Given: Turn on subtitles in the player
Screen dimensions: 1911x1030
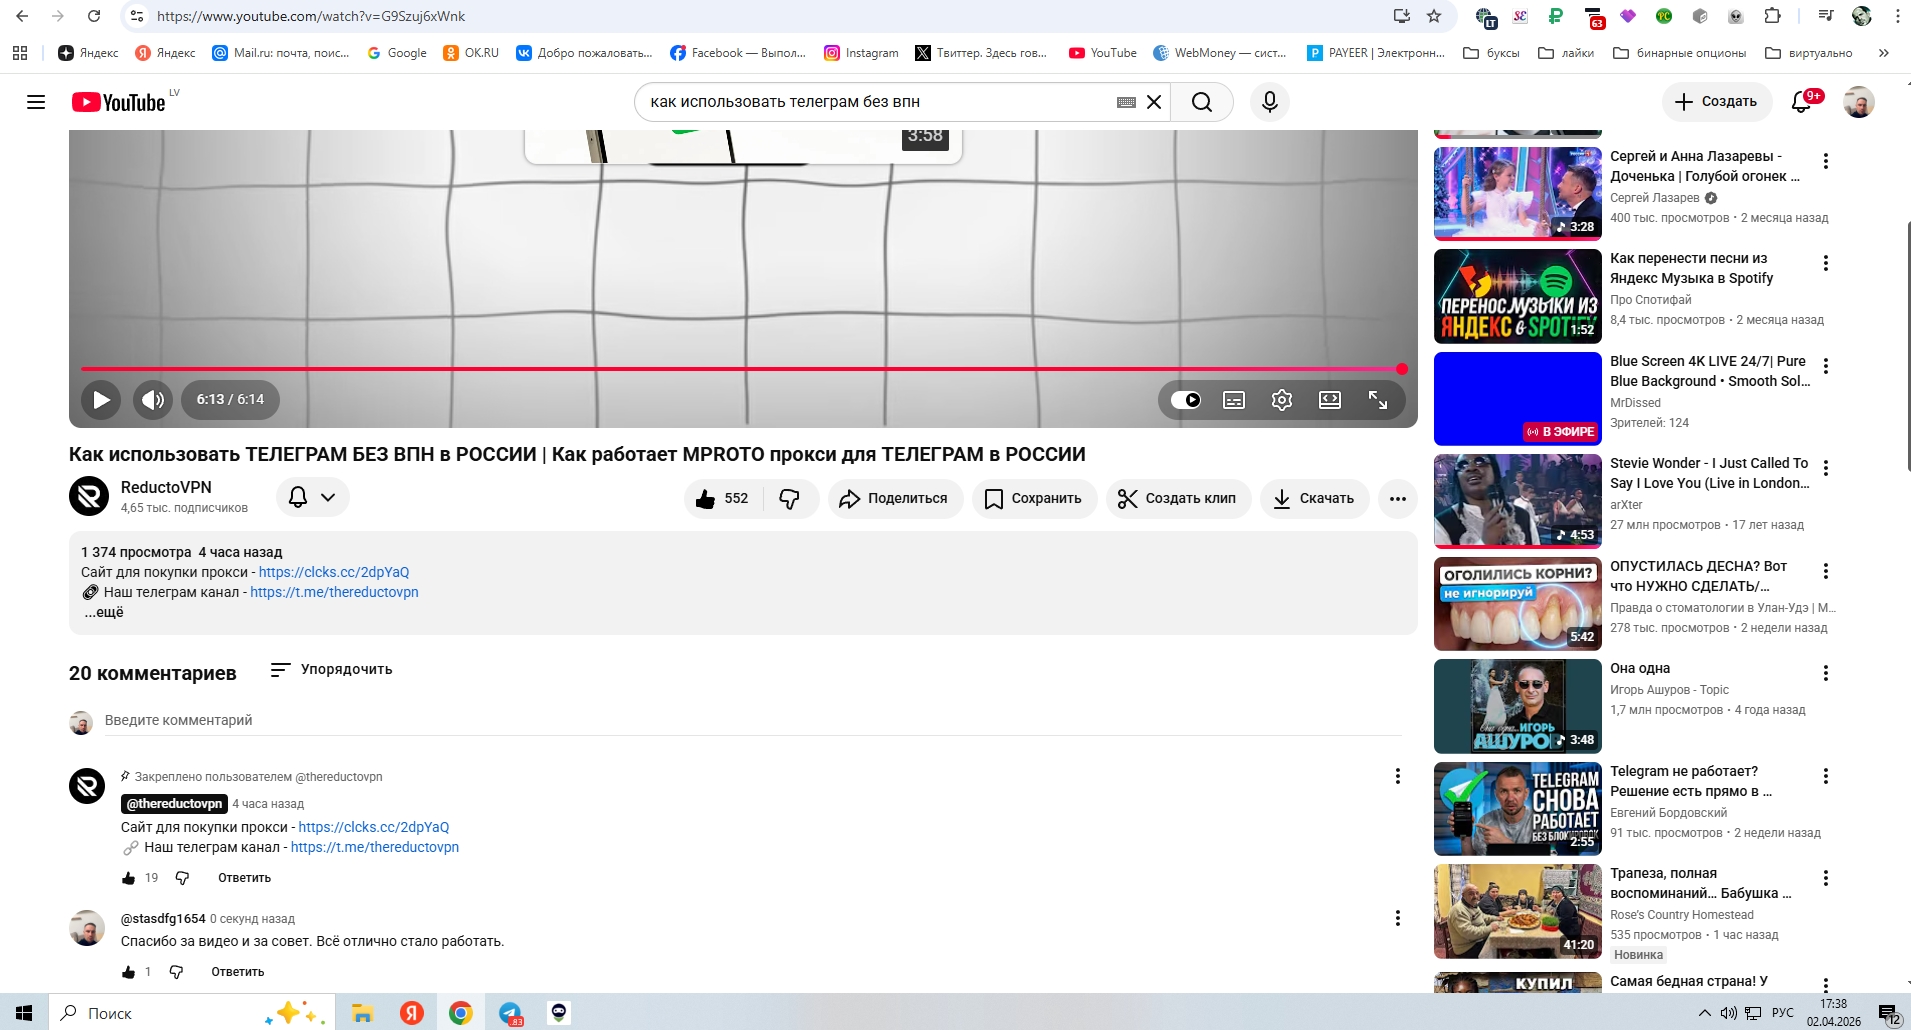Looking at the screenshot, I should pos(1234,400).
